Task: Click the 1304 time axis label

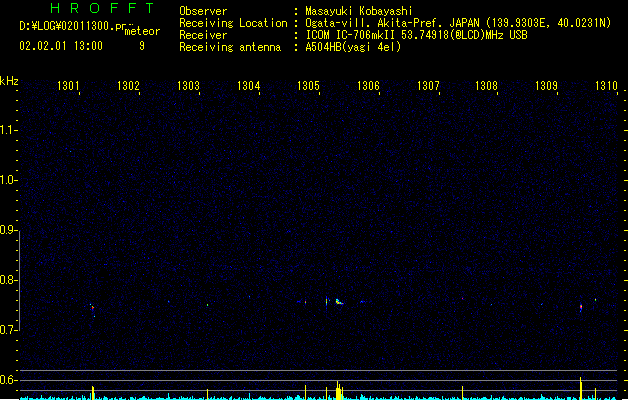Action: click(248, 85)
